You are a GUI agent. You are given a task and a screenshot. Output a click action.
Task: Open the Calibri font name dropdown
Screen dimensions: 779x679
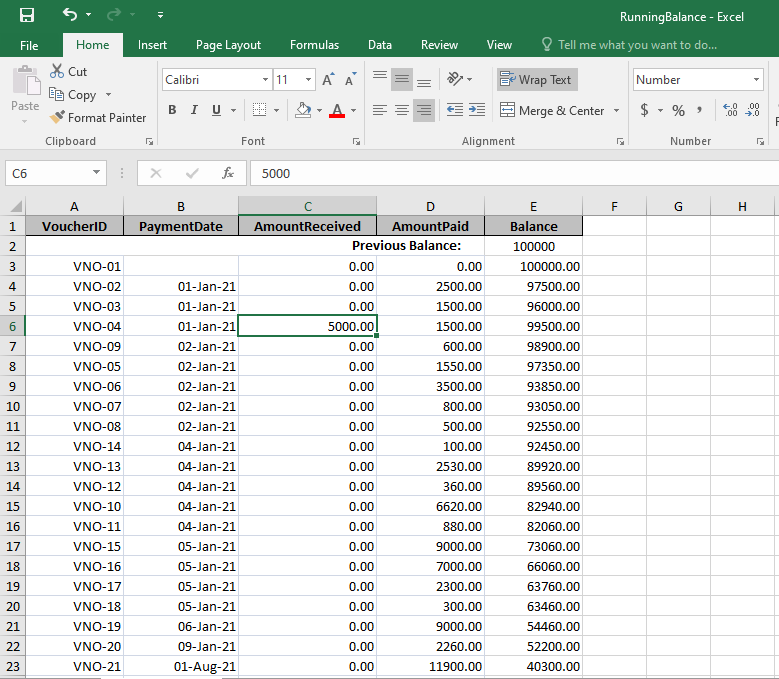[x=265, y=79]
